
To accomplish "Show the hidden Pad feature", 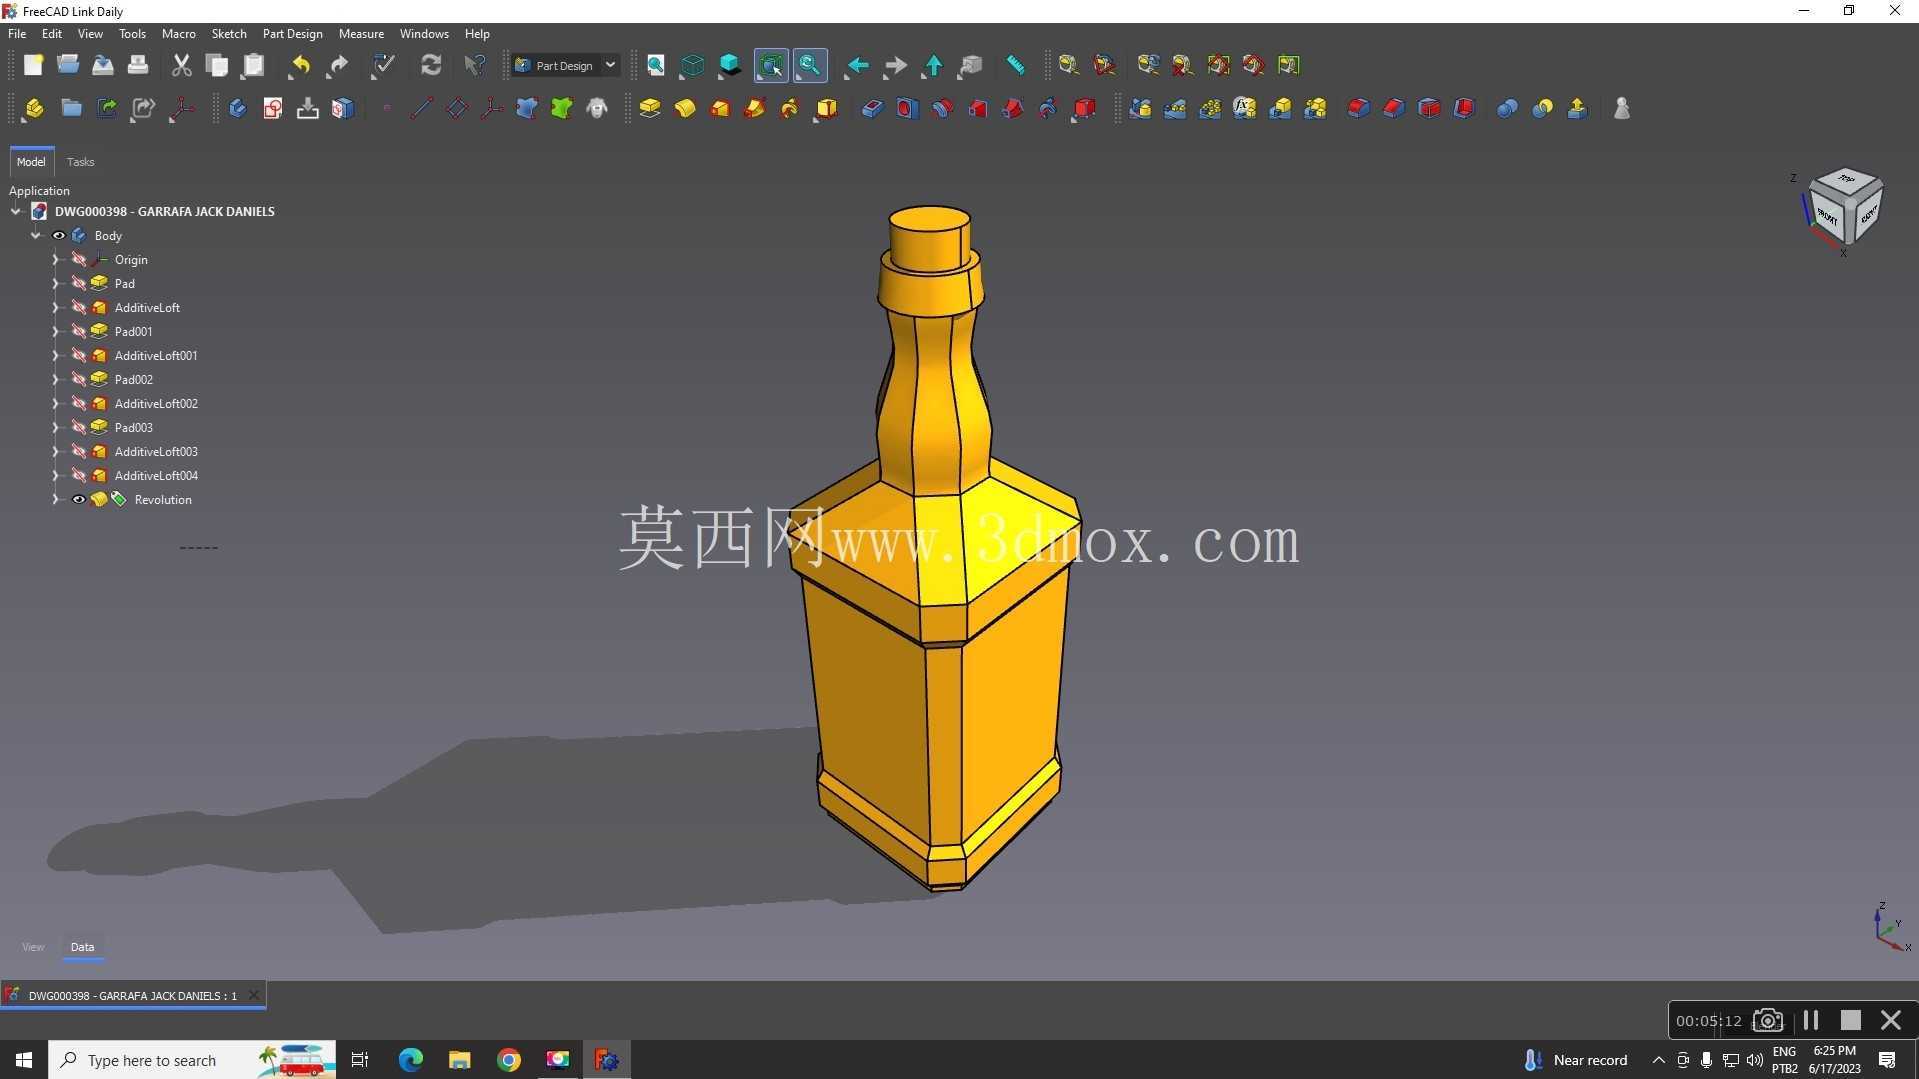I will pos(79,284).
